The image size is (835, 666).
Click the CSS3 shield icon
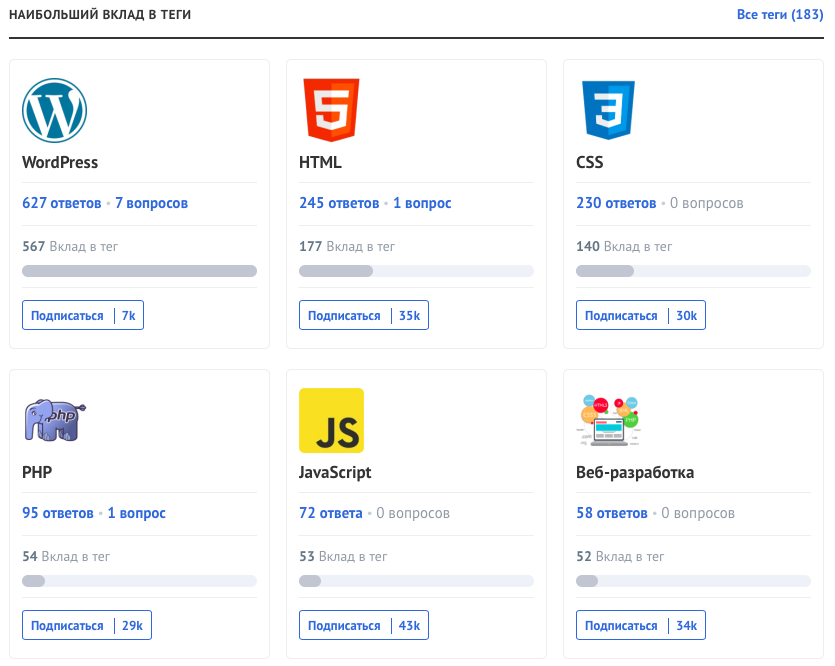pyautogui.click(x=608, y=111)
